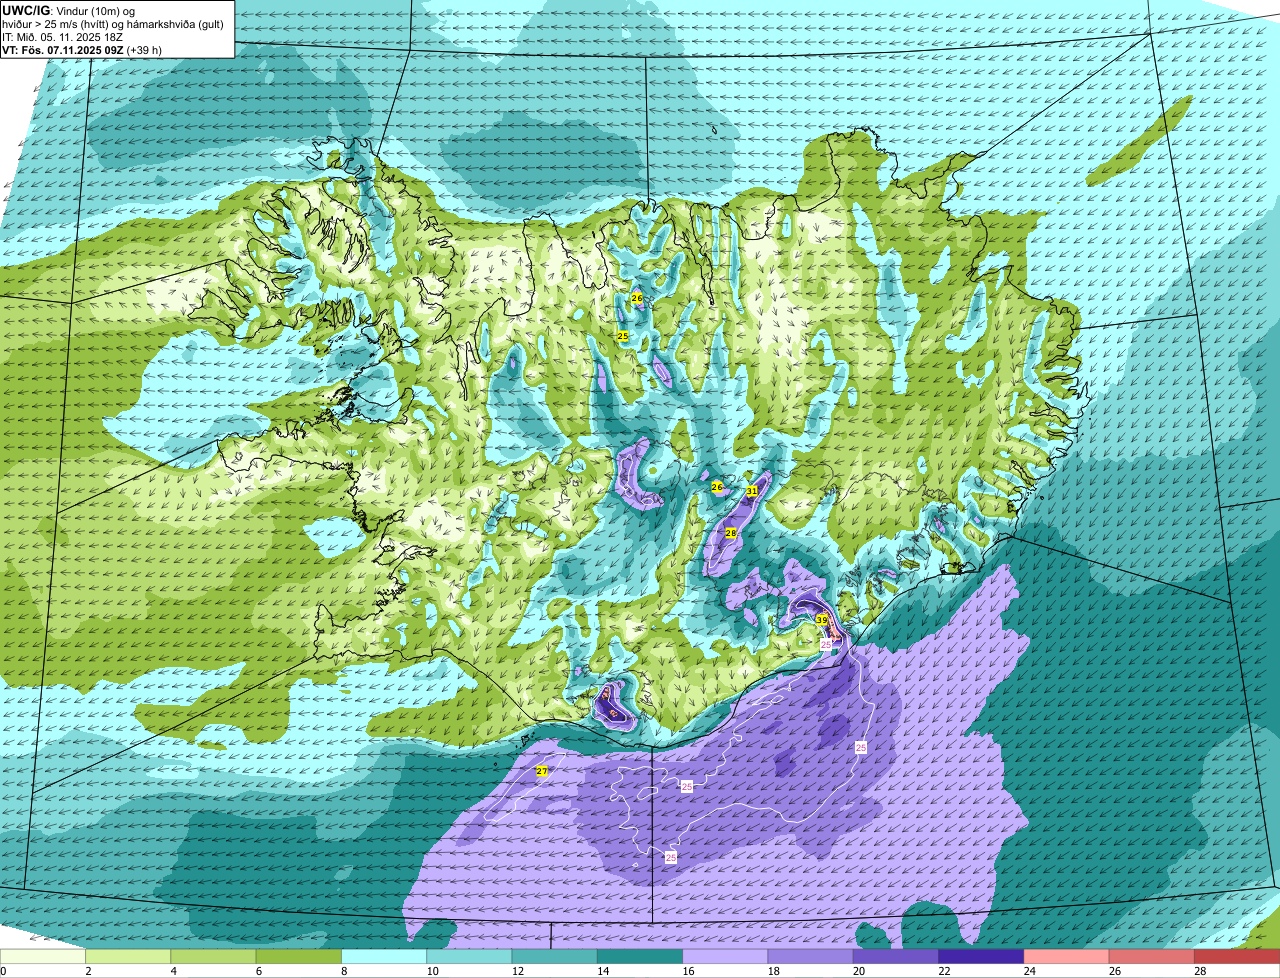Select the medium purple 18–20 m/s legend swatch
This screenshot has width=1280, height=978.
tap(810, 956)
